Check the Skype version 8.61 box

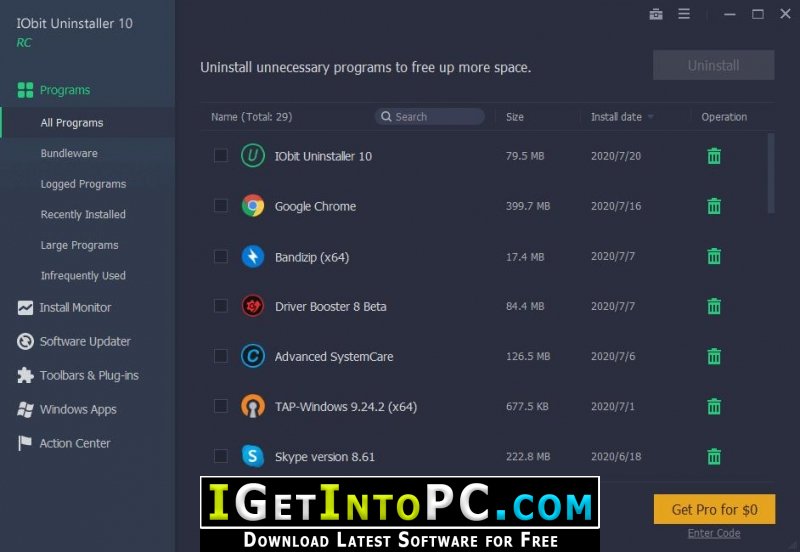(x=220, y=456)
